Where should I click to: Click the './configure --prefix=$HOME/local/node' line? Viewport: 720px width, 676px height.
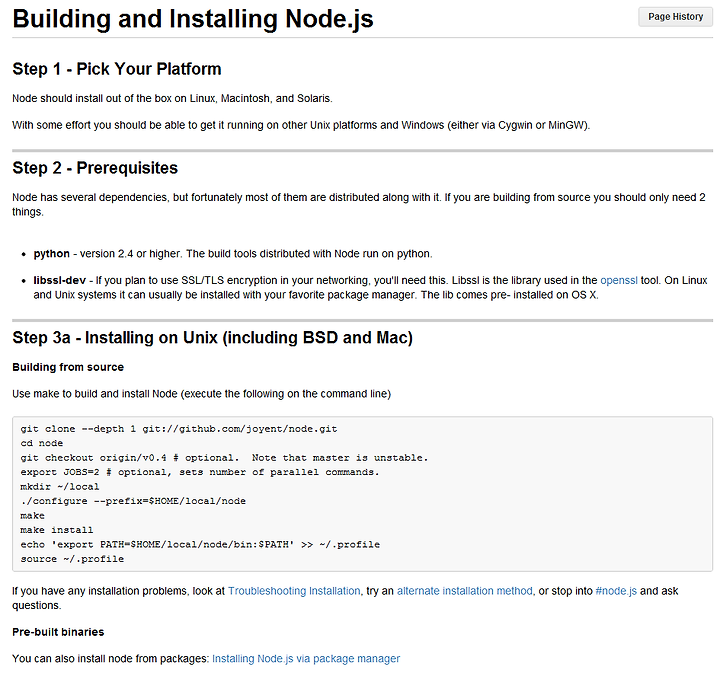[133, 501]
